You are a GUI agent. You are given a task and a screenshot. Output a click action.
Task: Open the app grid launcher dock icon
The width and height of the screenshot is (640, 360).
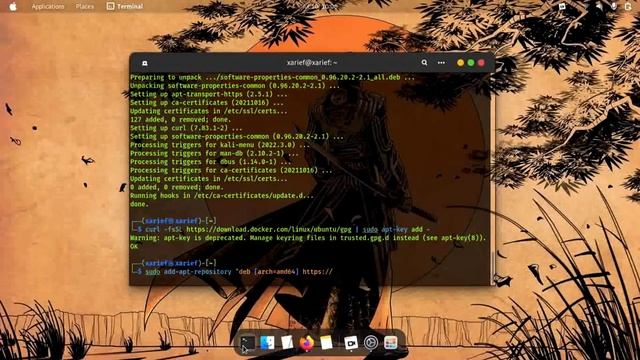[x=391, y=342]
